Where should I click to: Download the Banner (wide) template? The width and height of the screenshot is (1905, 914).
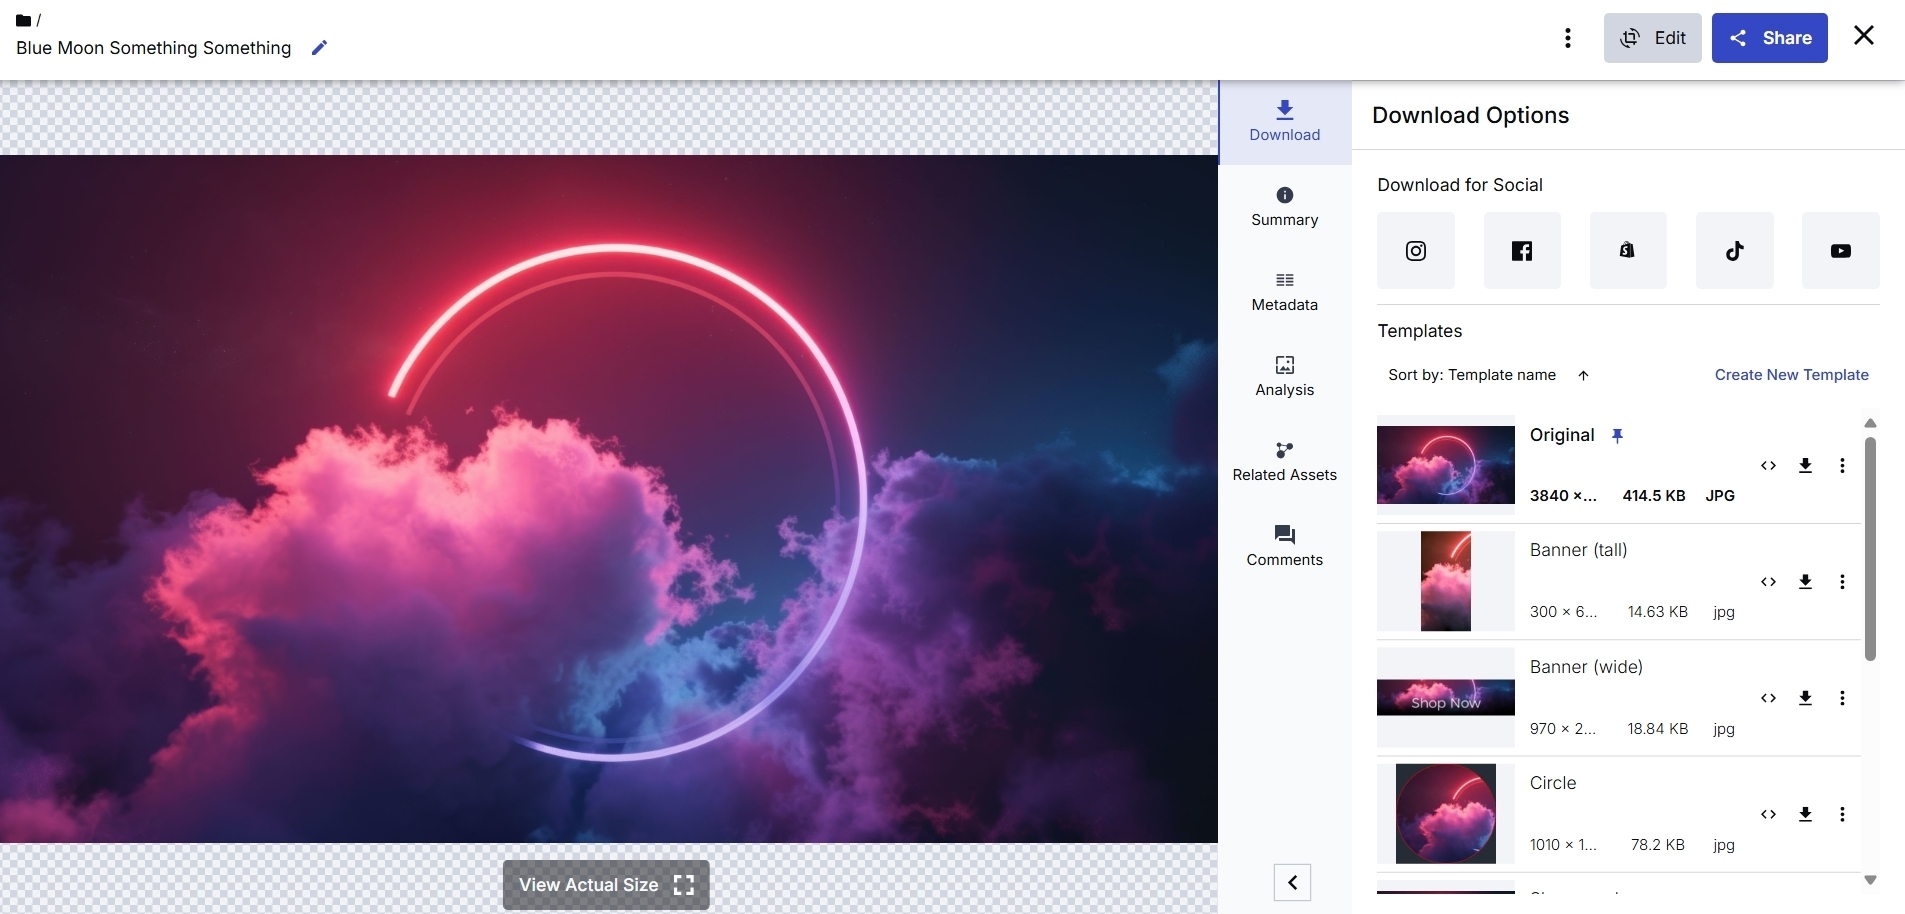[x=1805, y=698]
